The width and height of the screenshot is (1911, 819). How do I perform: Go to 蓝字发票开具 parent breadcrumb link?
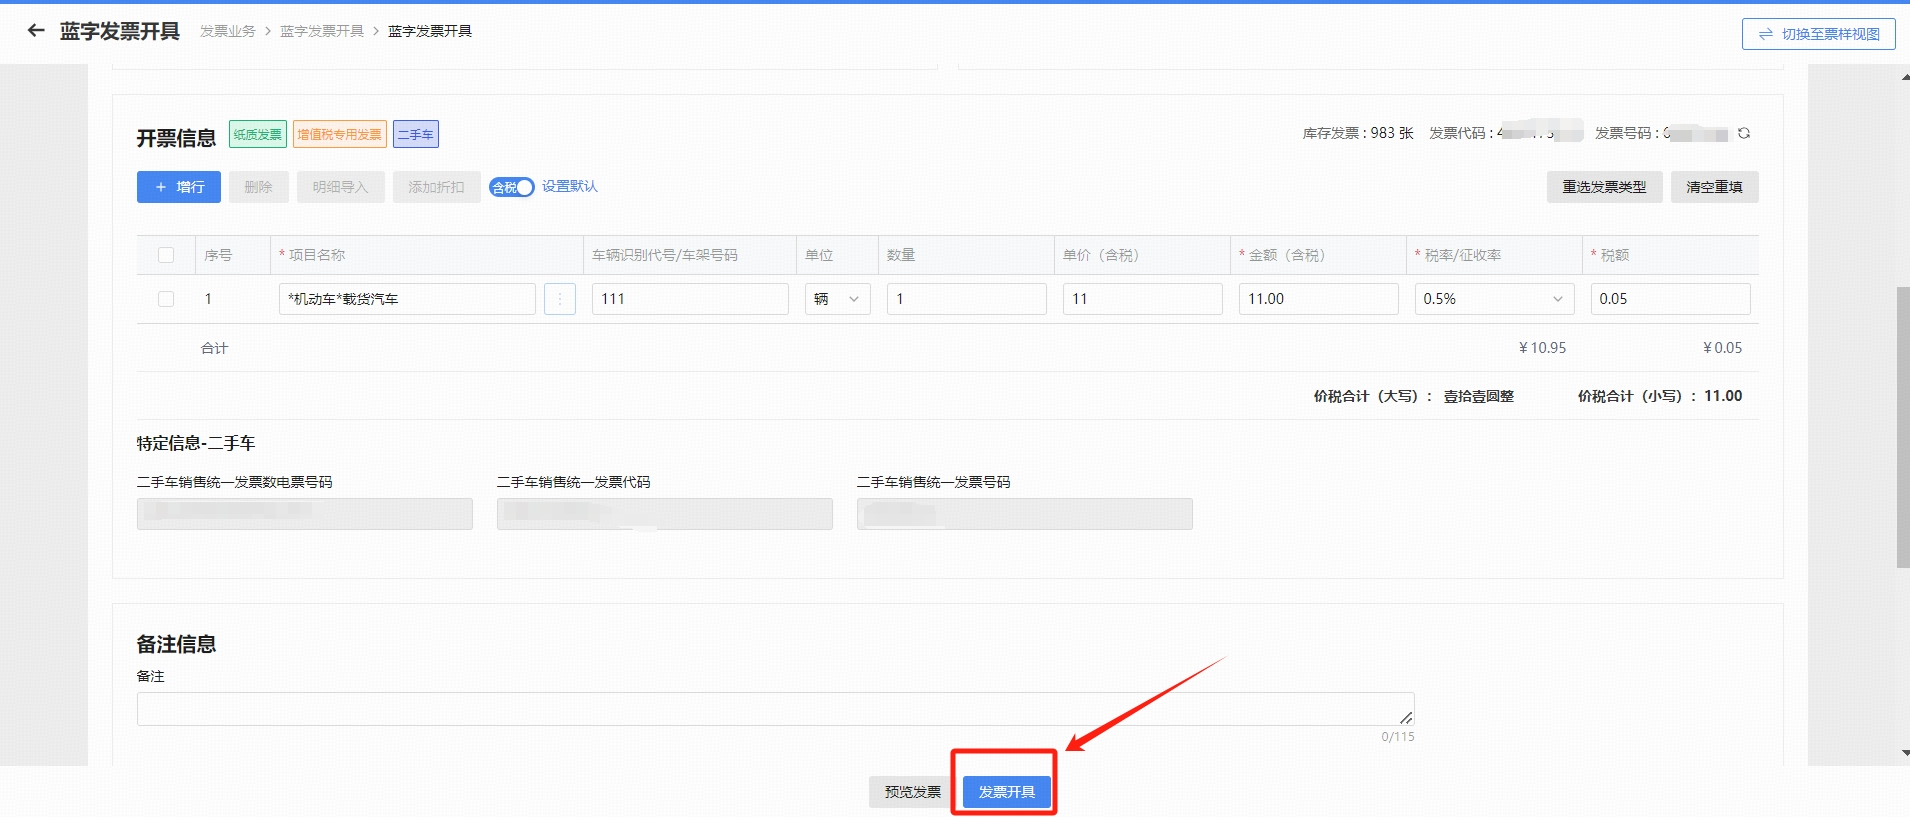[321, 31]
